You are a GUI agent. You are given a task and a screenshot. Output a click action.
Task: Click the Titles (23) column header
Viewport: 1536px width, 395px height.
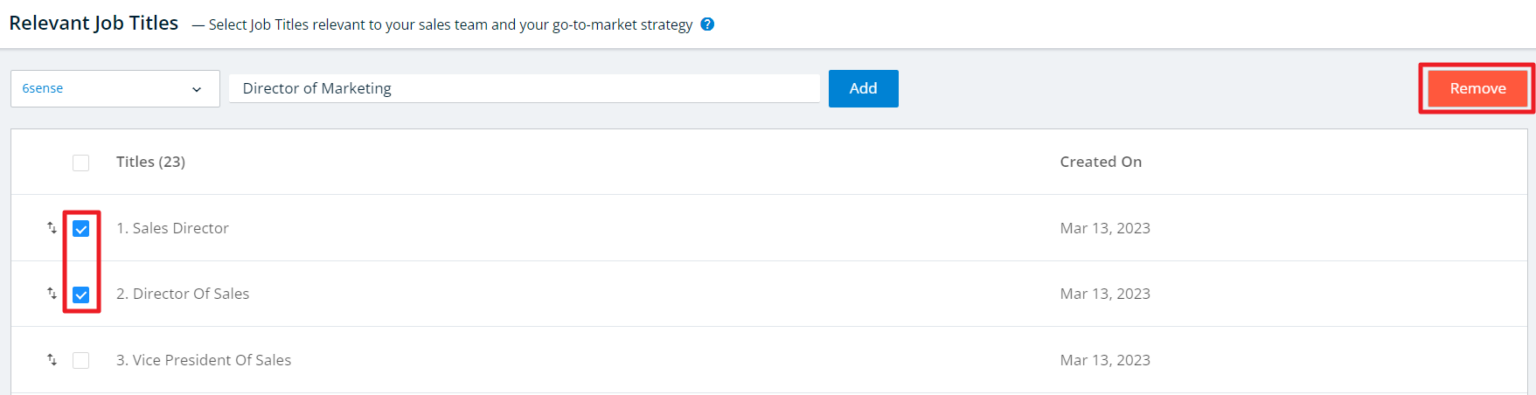[151, 162]
